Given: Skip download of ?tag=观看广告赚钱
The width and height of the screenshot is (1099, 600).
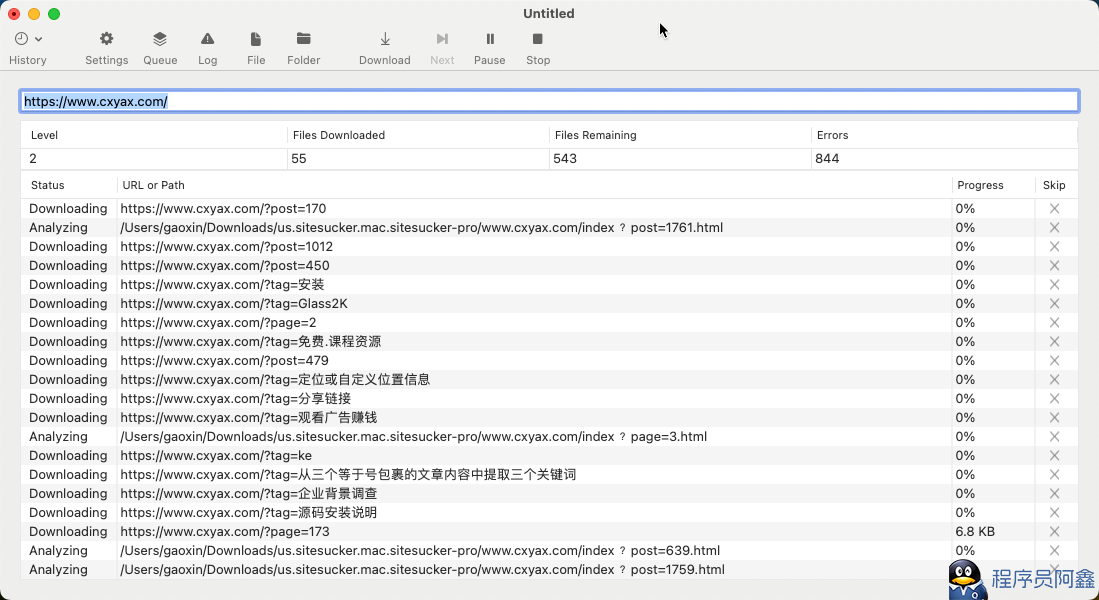Looking at the screenshot, I should tap(1053, 417).
